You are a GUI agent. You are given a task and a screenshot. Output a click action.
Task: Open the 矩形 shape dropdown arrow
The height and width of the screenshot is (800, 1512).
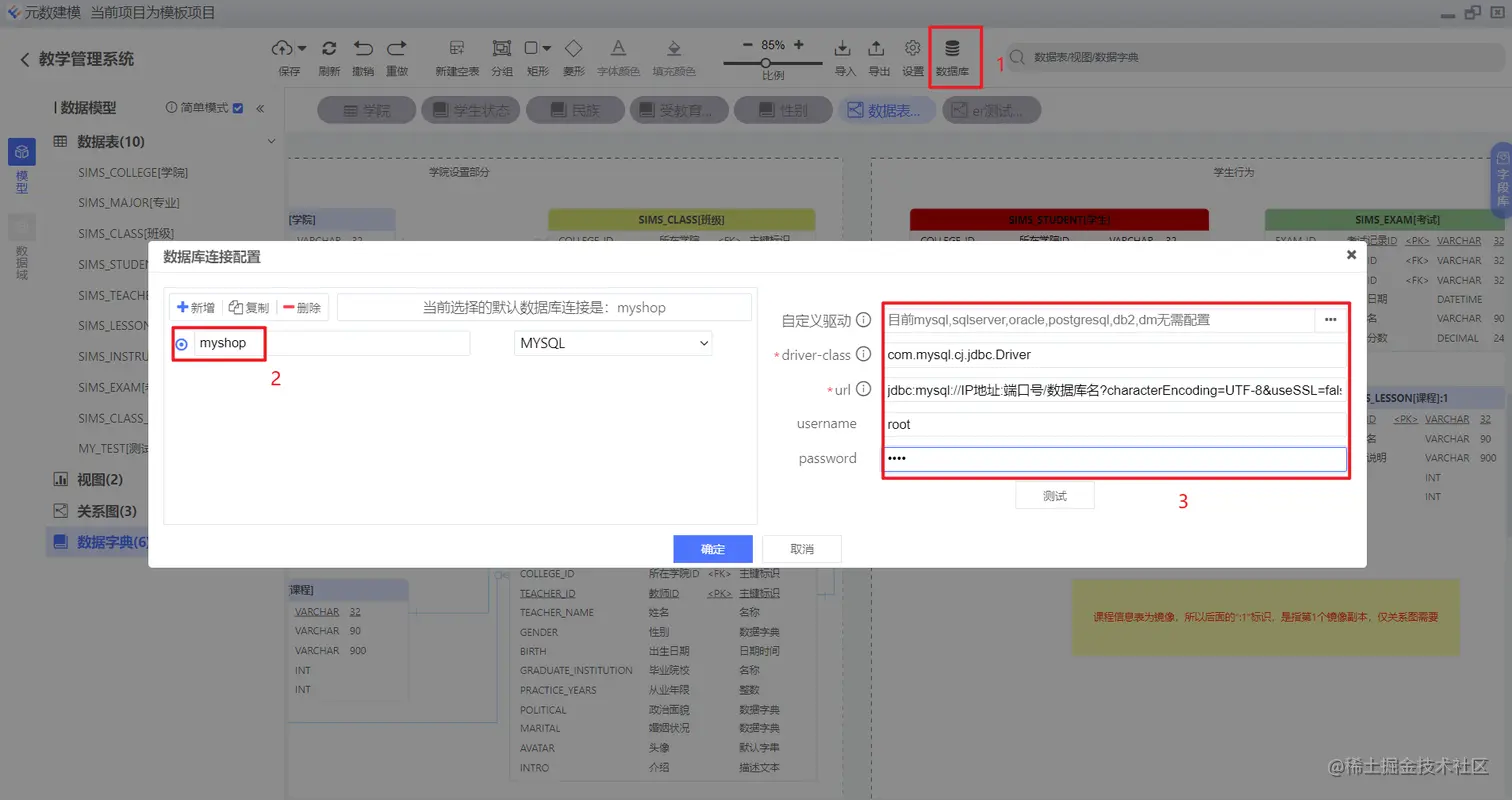click(x=546, y=48)
